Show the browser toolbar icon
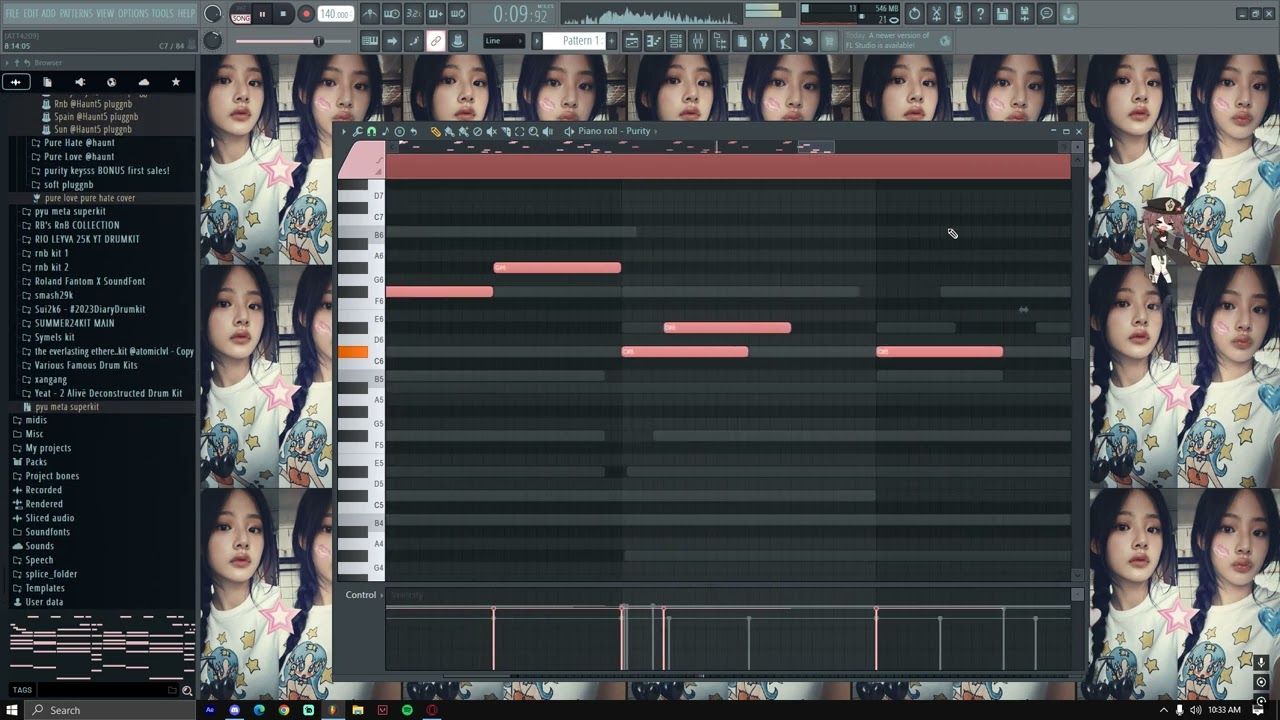Viewport: 1280px width, 720px height. tap(720, 41)
